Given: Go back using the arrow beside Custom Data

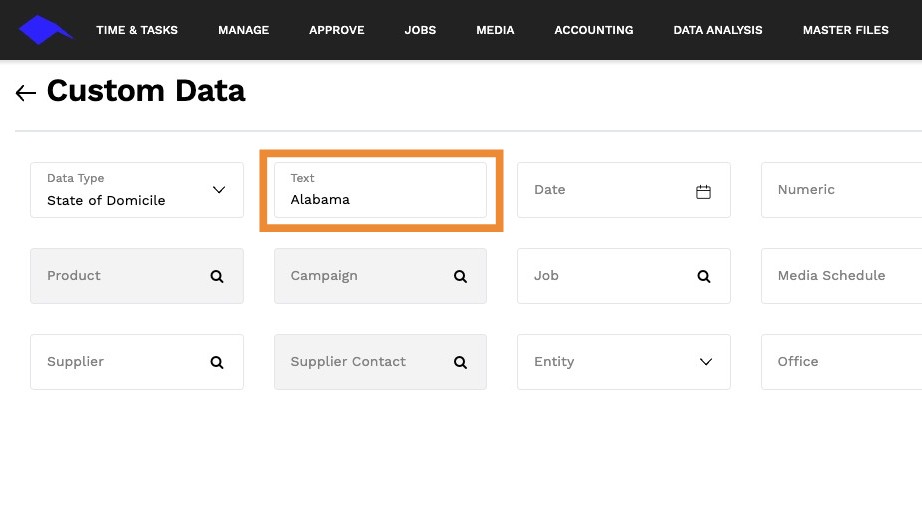Looking at the screenshot, I should point(26,93).
